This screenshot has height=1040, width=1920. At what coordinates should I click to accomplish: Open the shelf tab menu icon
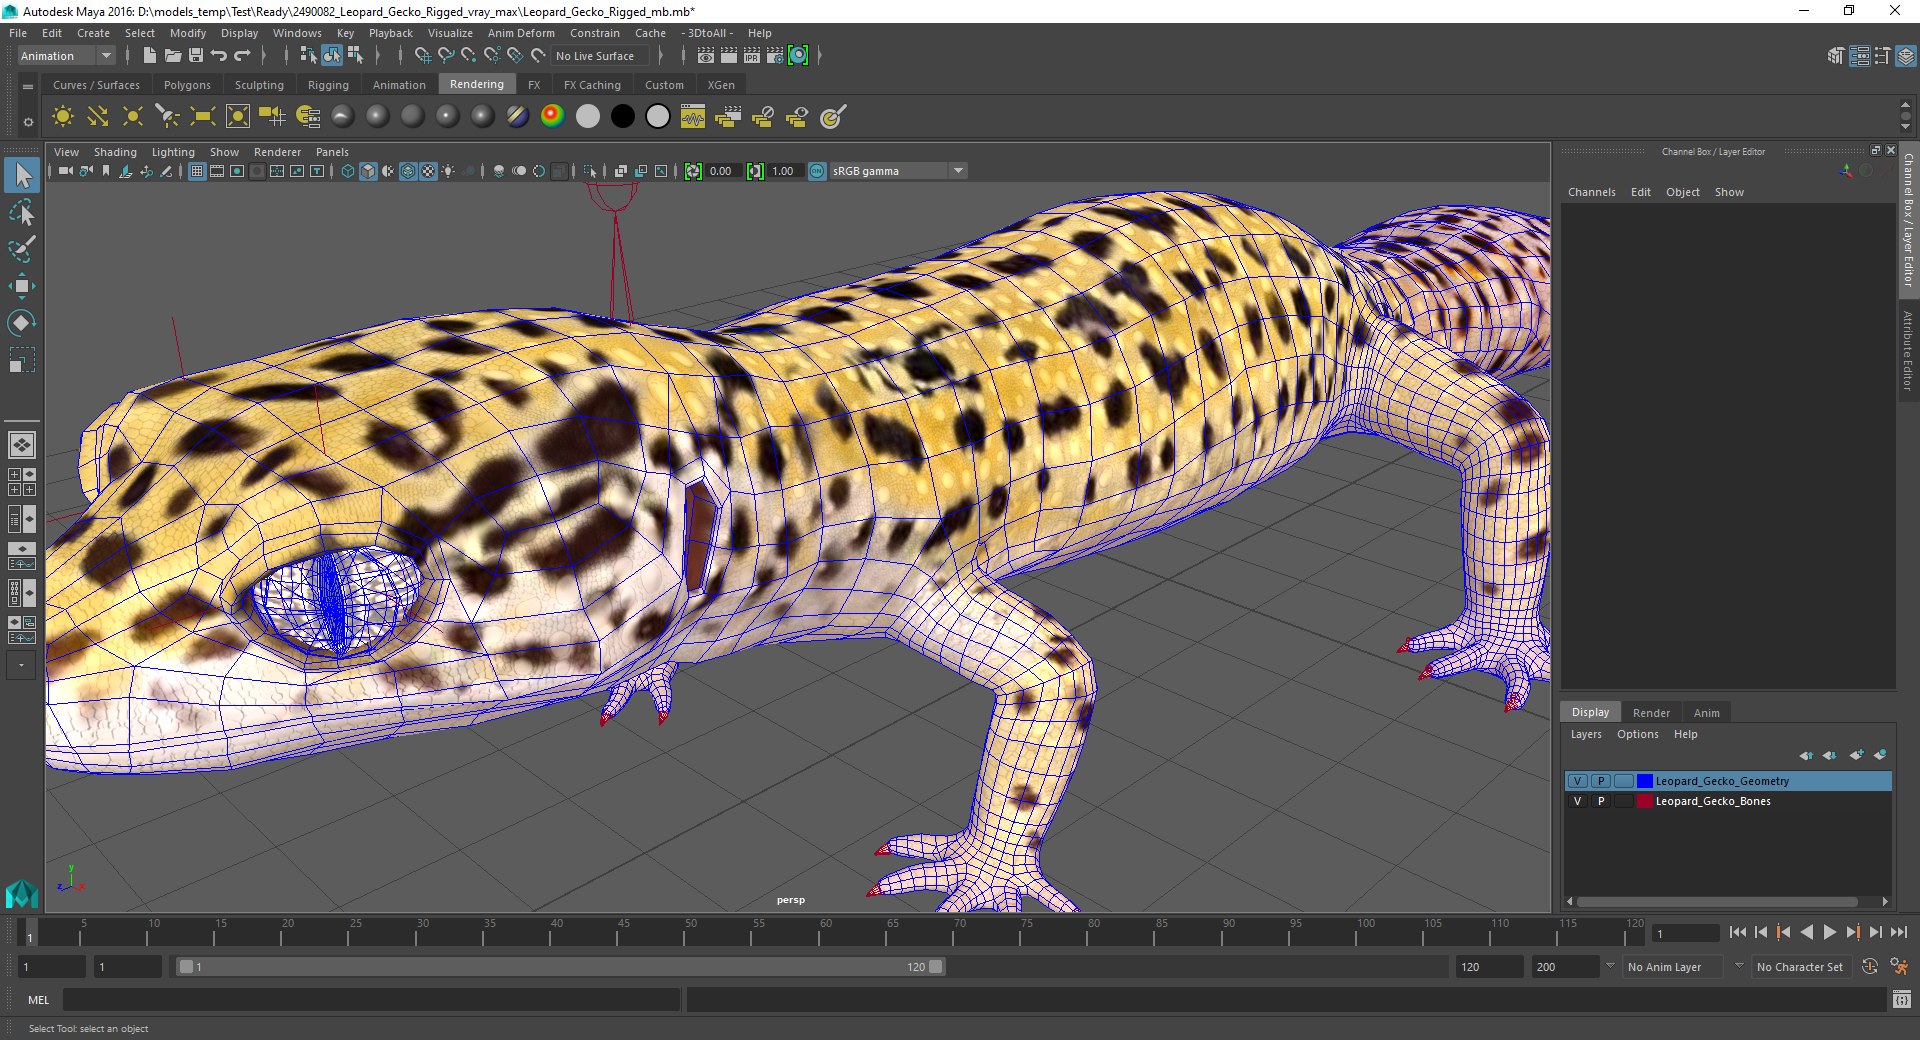pos(28,87)
